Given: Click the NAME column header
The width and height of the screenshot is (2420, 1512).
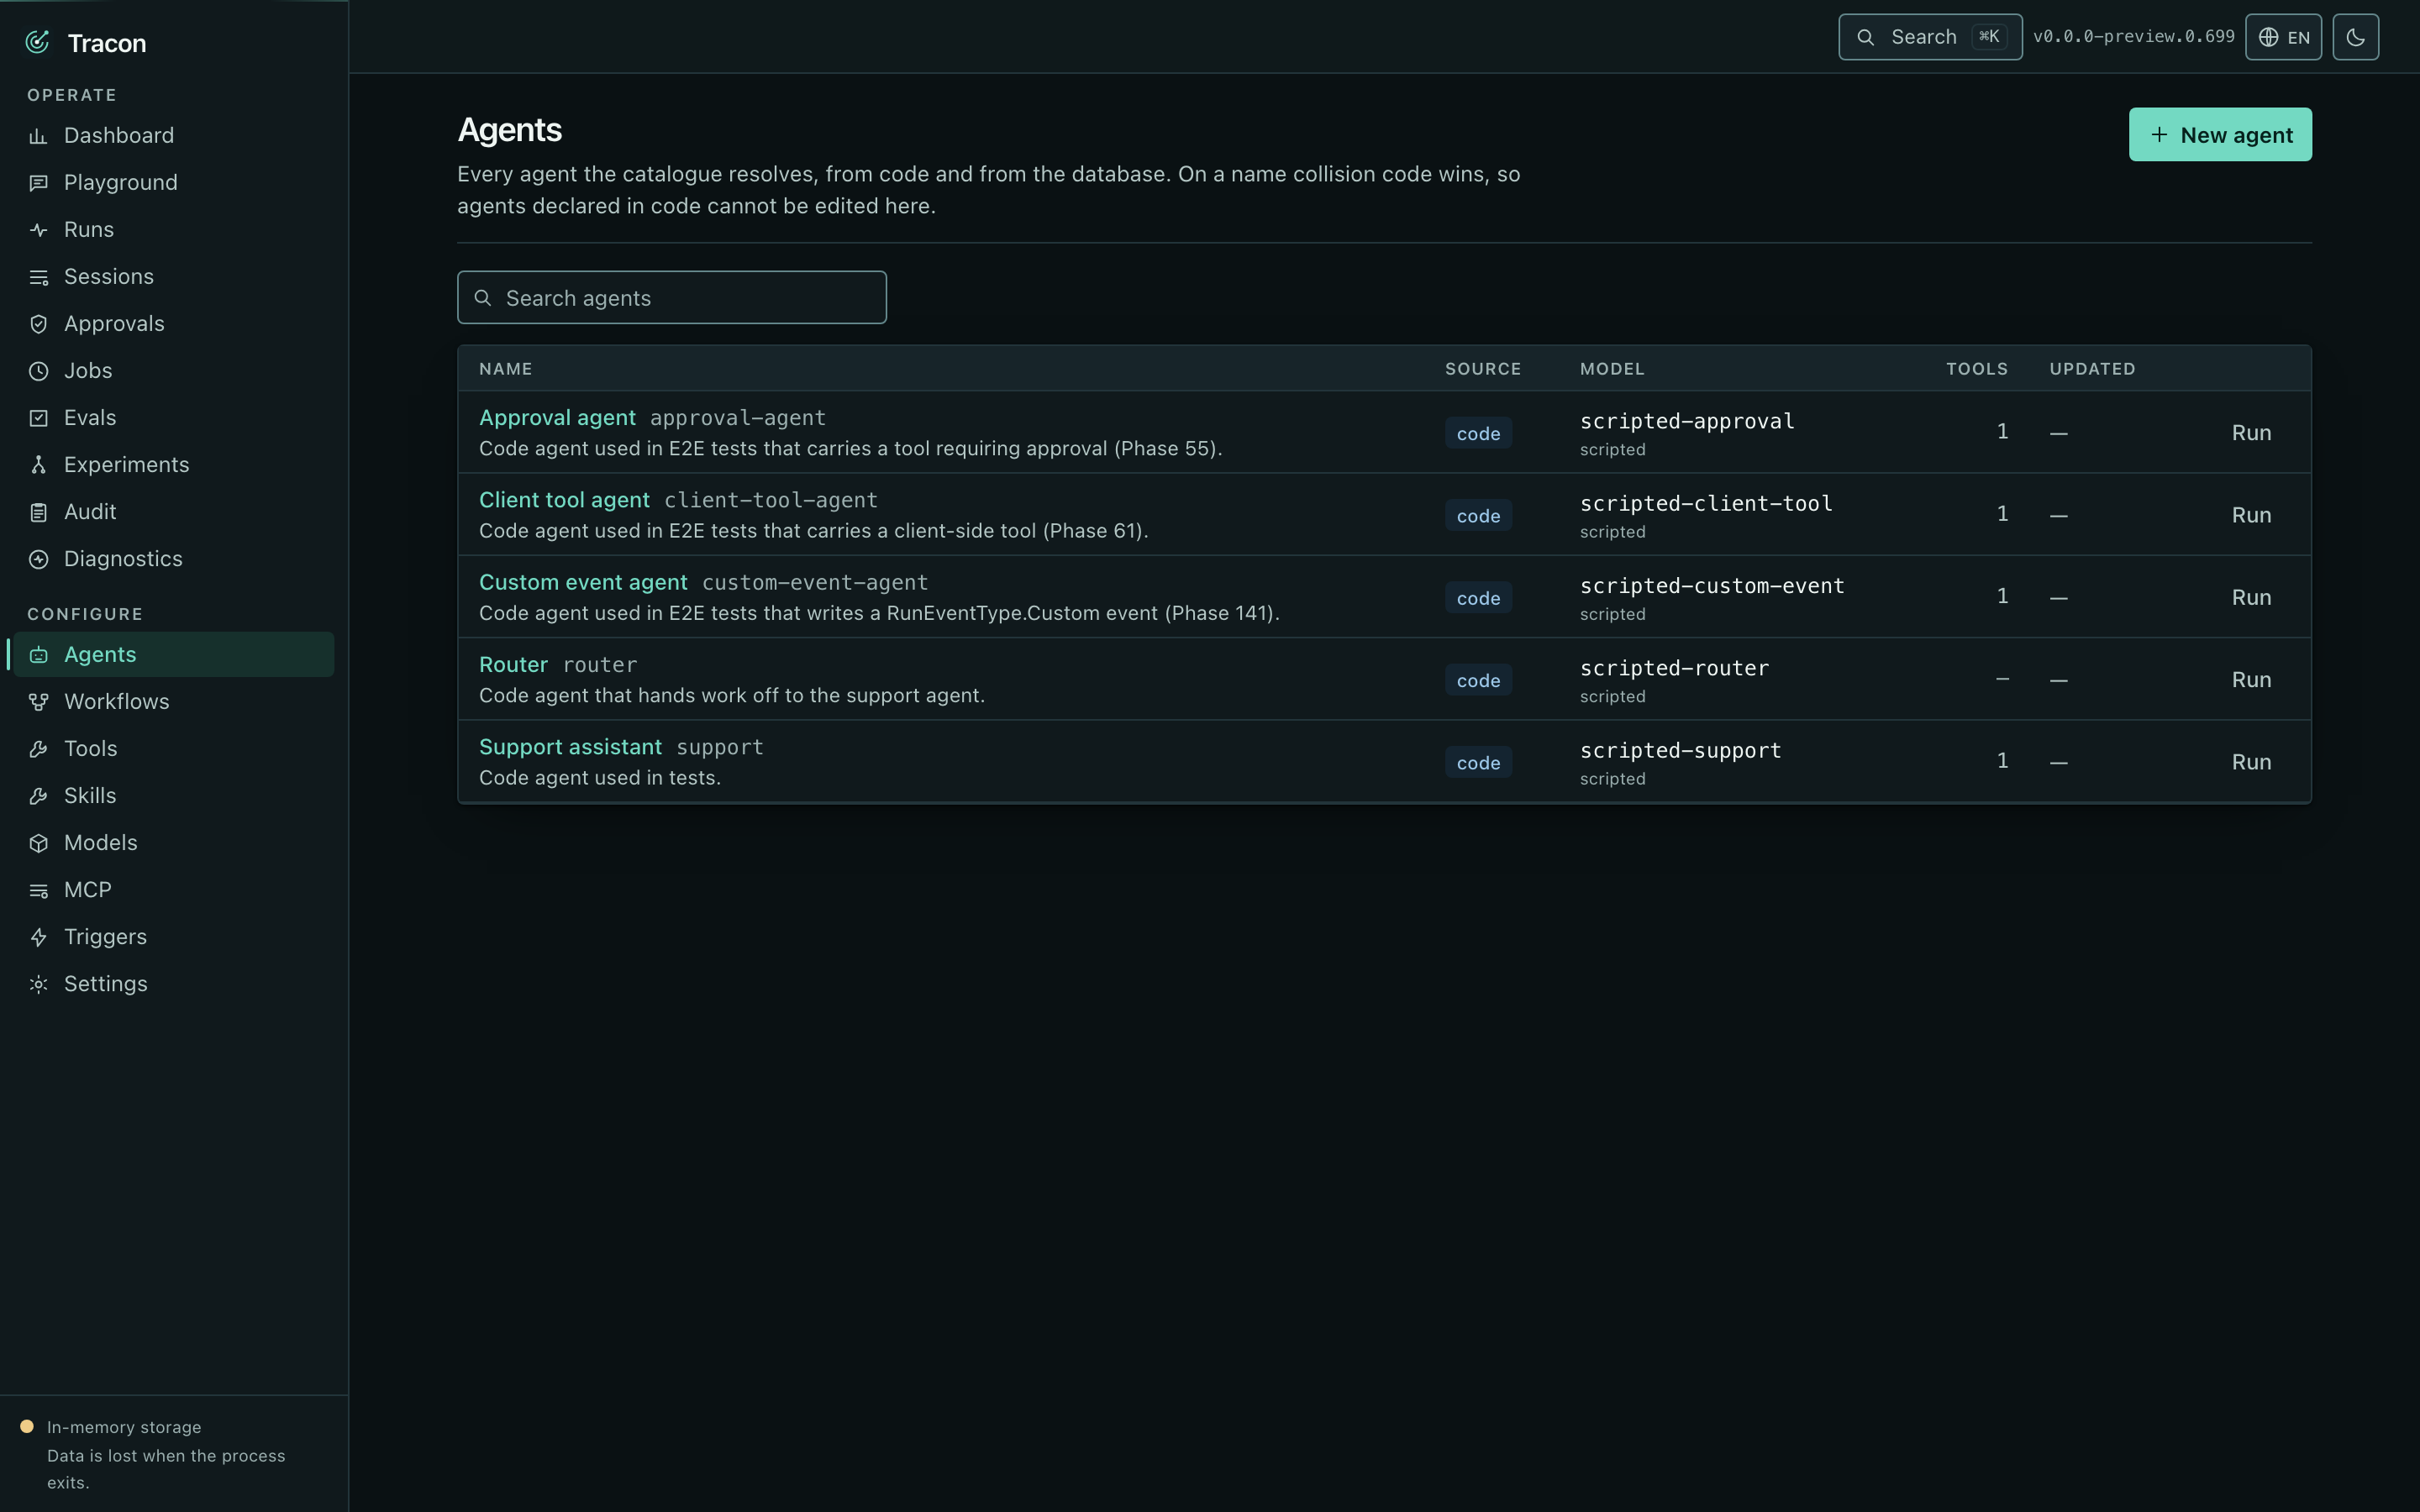Looking at the screenshot, I should 505,368.
